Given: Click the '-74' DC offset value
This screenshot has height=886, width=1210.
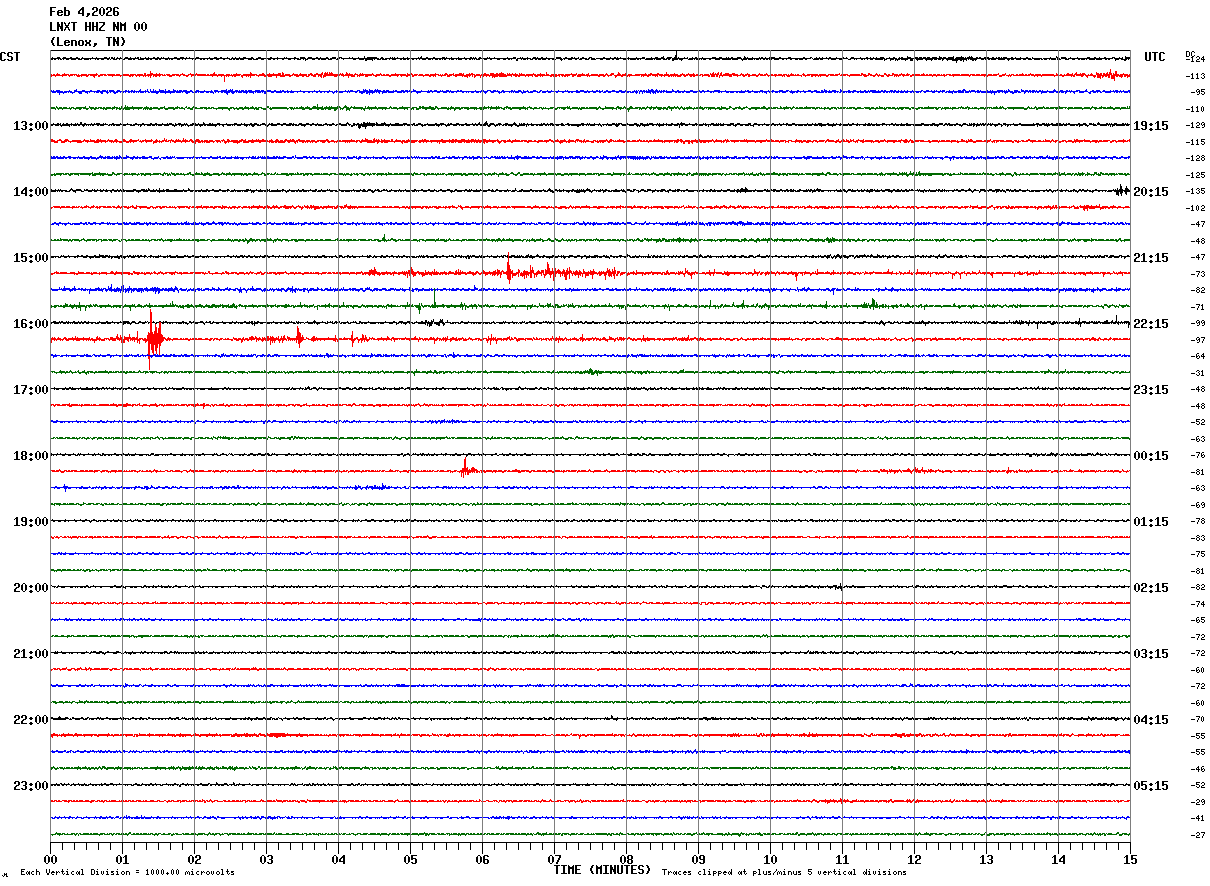Looking at the screenshot, I should 1197,604.
